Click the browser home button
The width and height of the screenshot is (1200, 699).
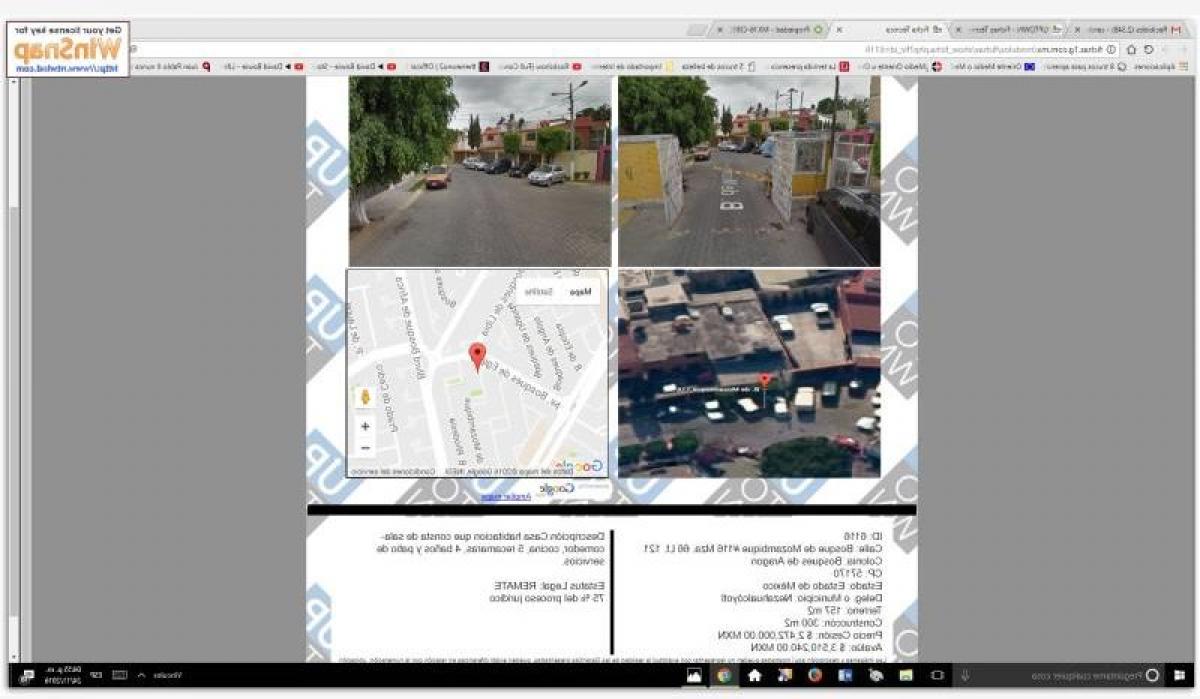(x=1131, y=49)
